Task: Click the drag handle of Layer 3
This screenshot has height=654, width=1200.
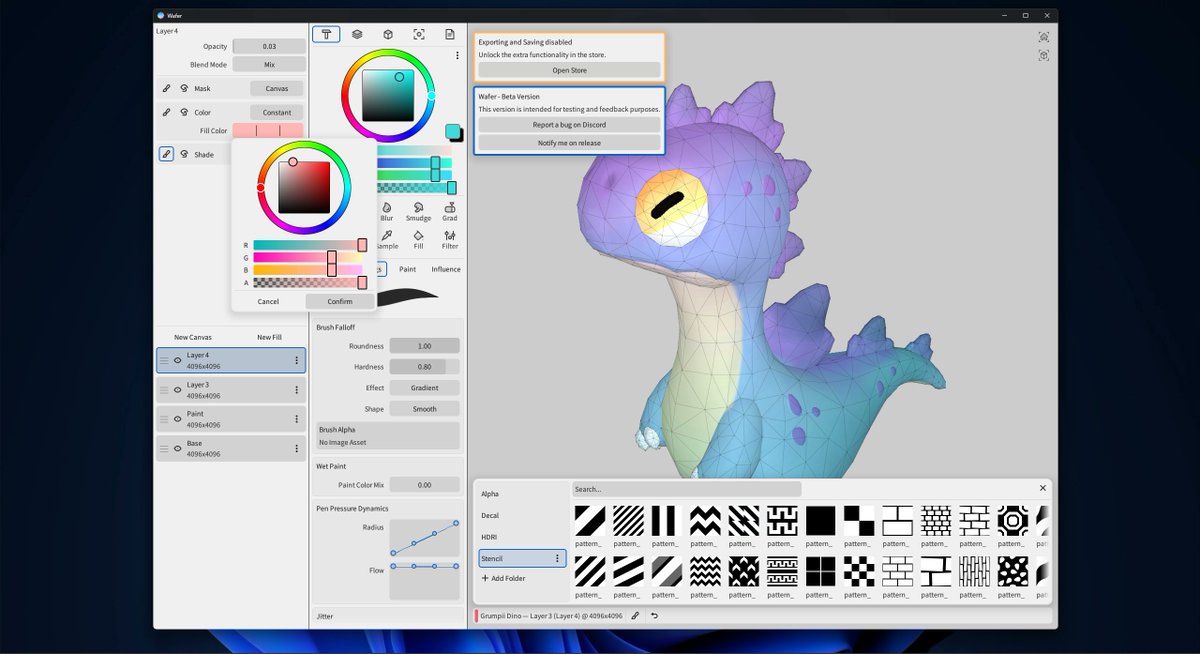Action: [165, 390]
